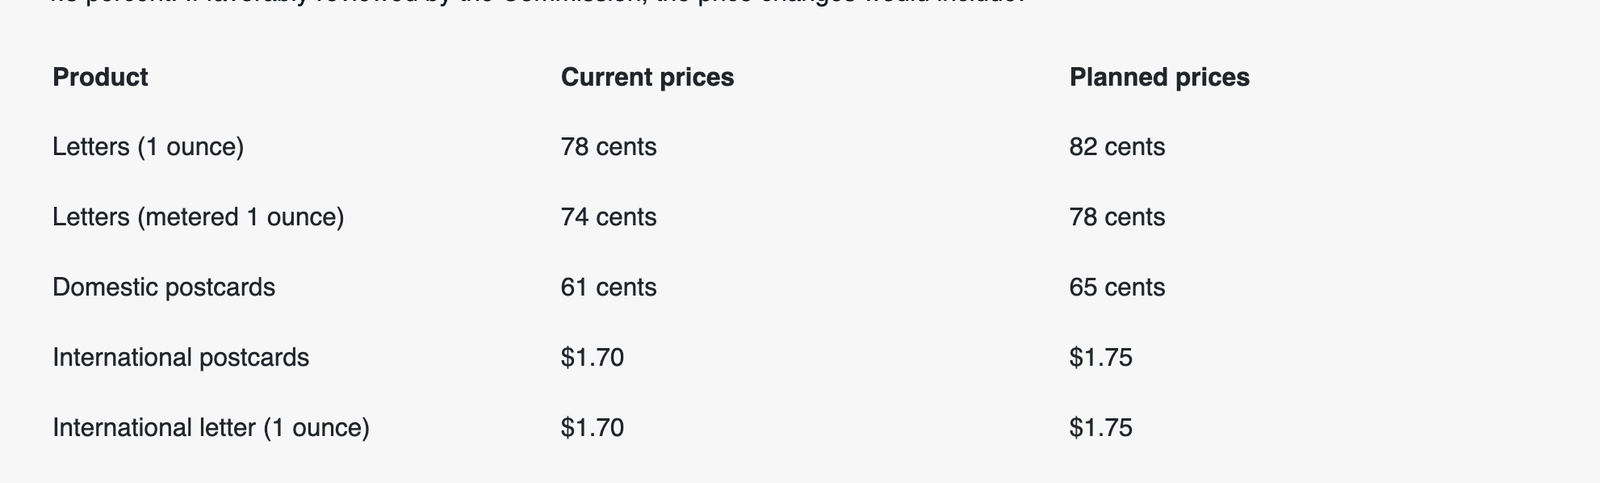Screen dimensions: 1600x483
Task: Select the Letters (1 ounce) product label
Action: 148,147
